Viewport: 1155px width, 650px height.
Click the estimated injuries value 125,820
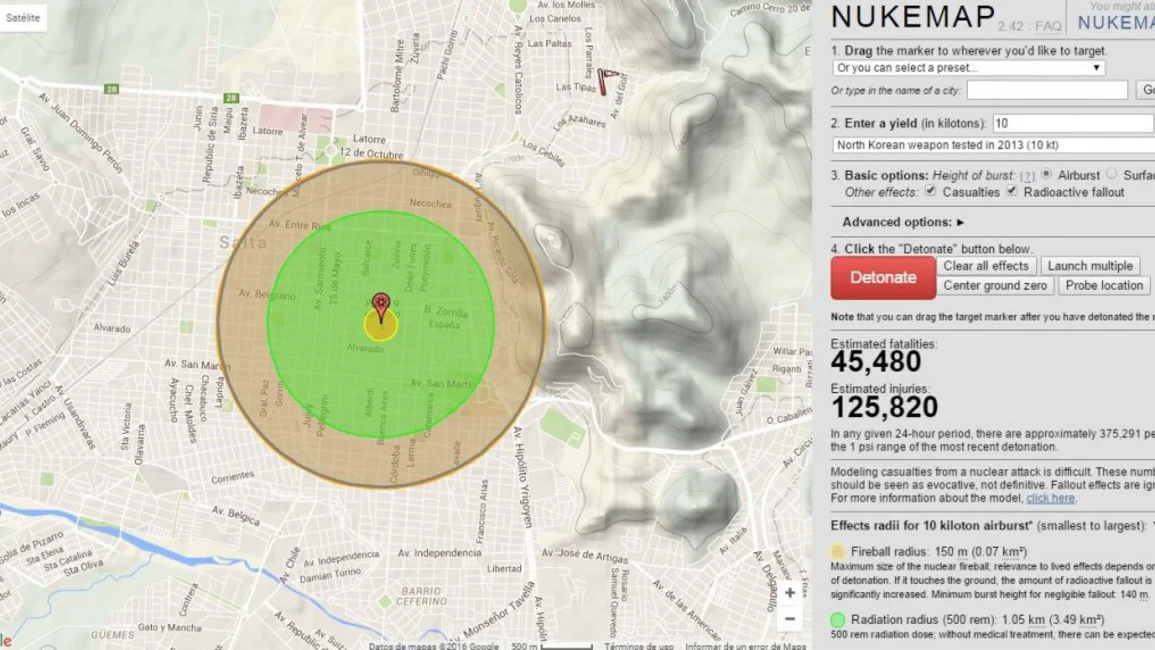[885, 407]
